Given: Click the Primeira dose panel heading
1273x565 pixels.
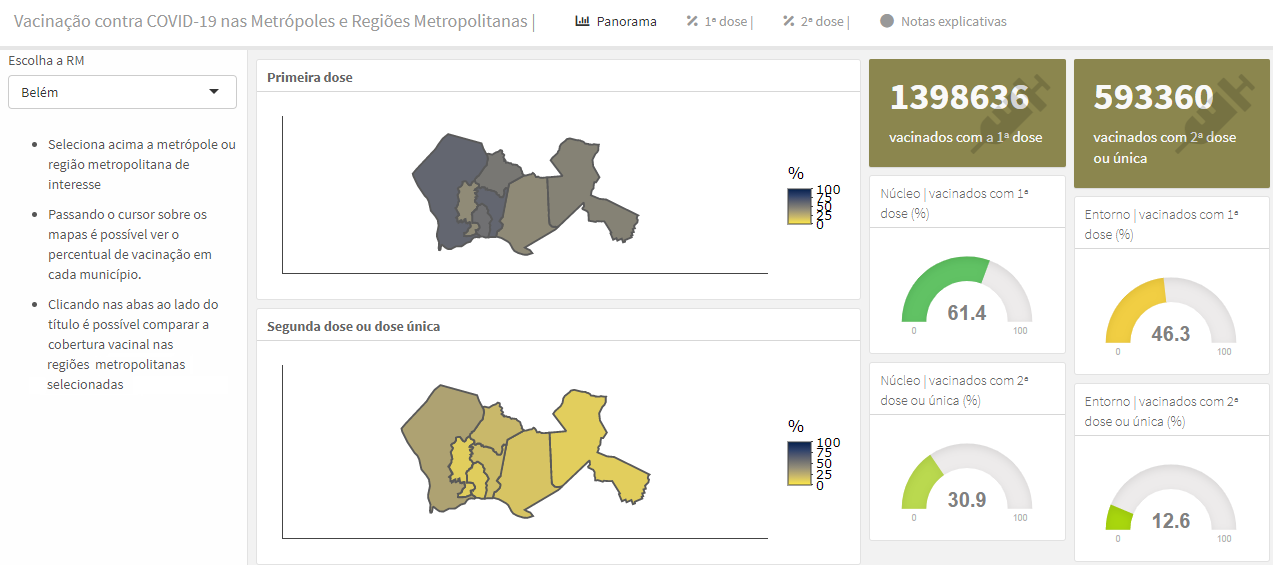Looking at the screenshot, I should (310, 77).
